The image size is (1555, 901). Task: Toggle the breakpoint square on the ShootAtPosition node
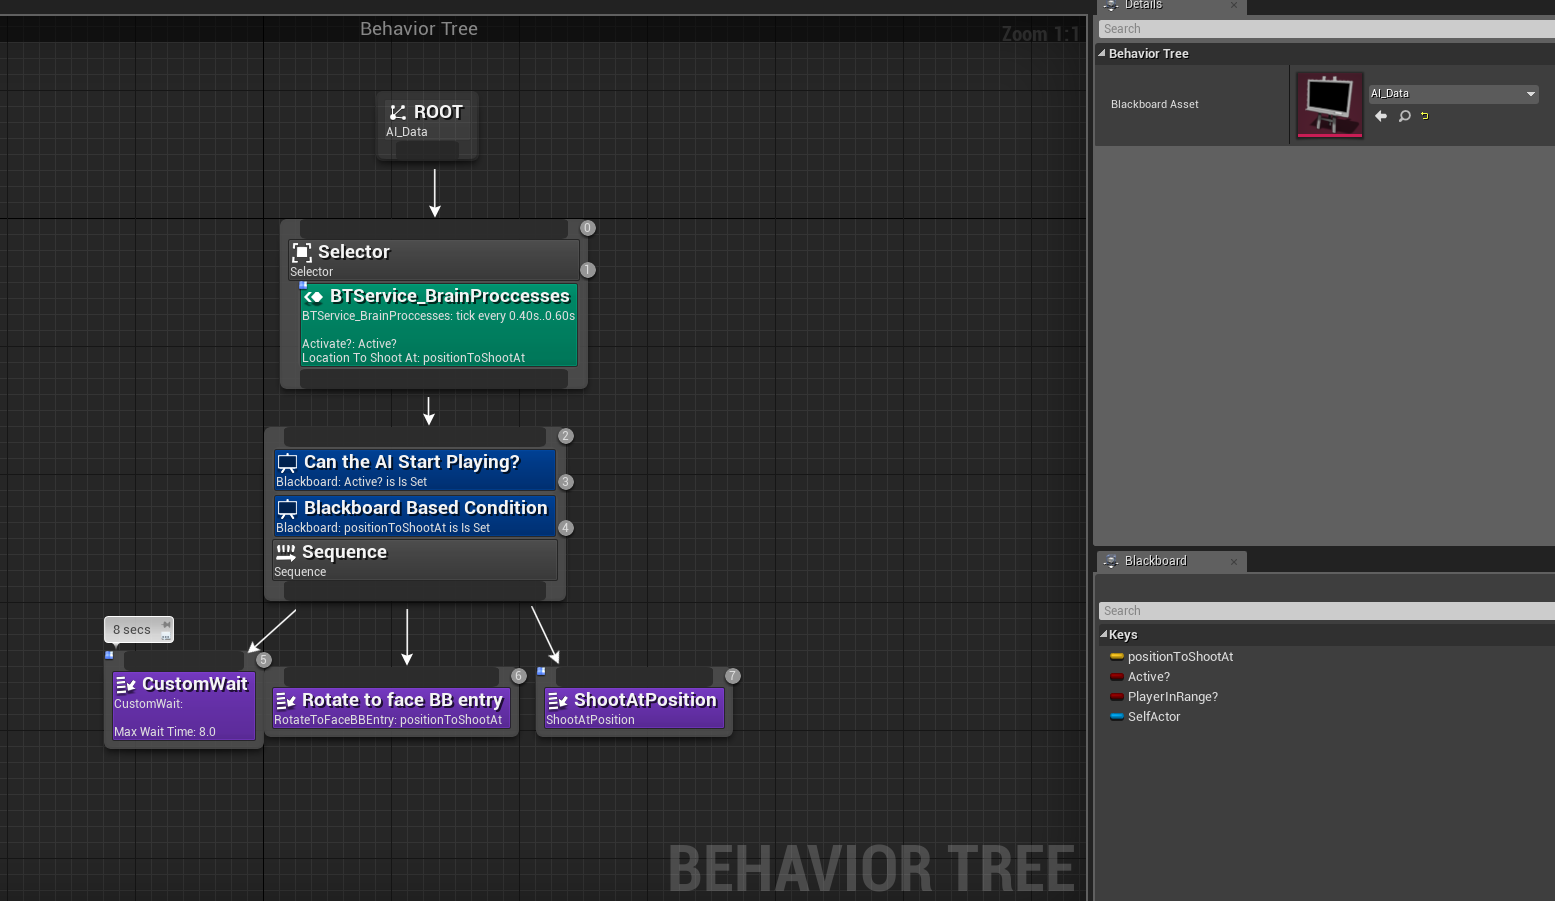pyautogui.click(x=541, y=670)
